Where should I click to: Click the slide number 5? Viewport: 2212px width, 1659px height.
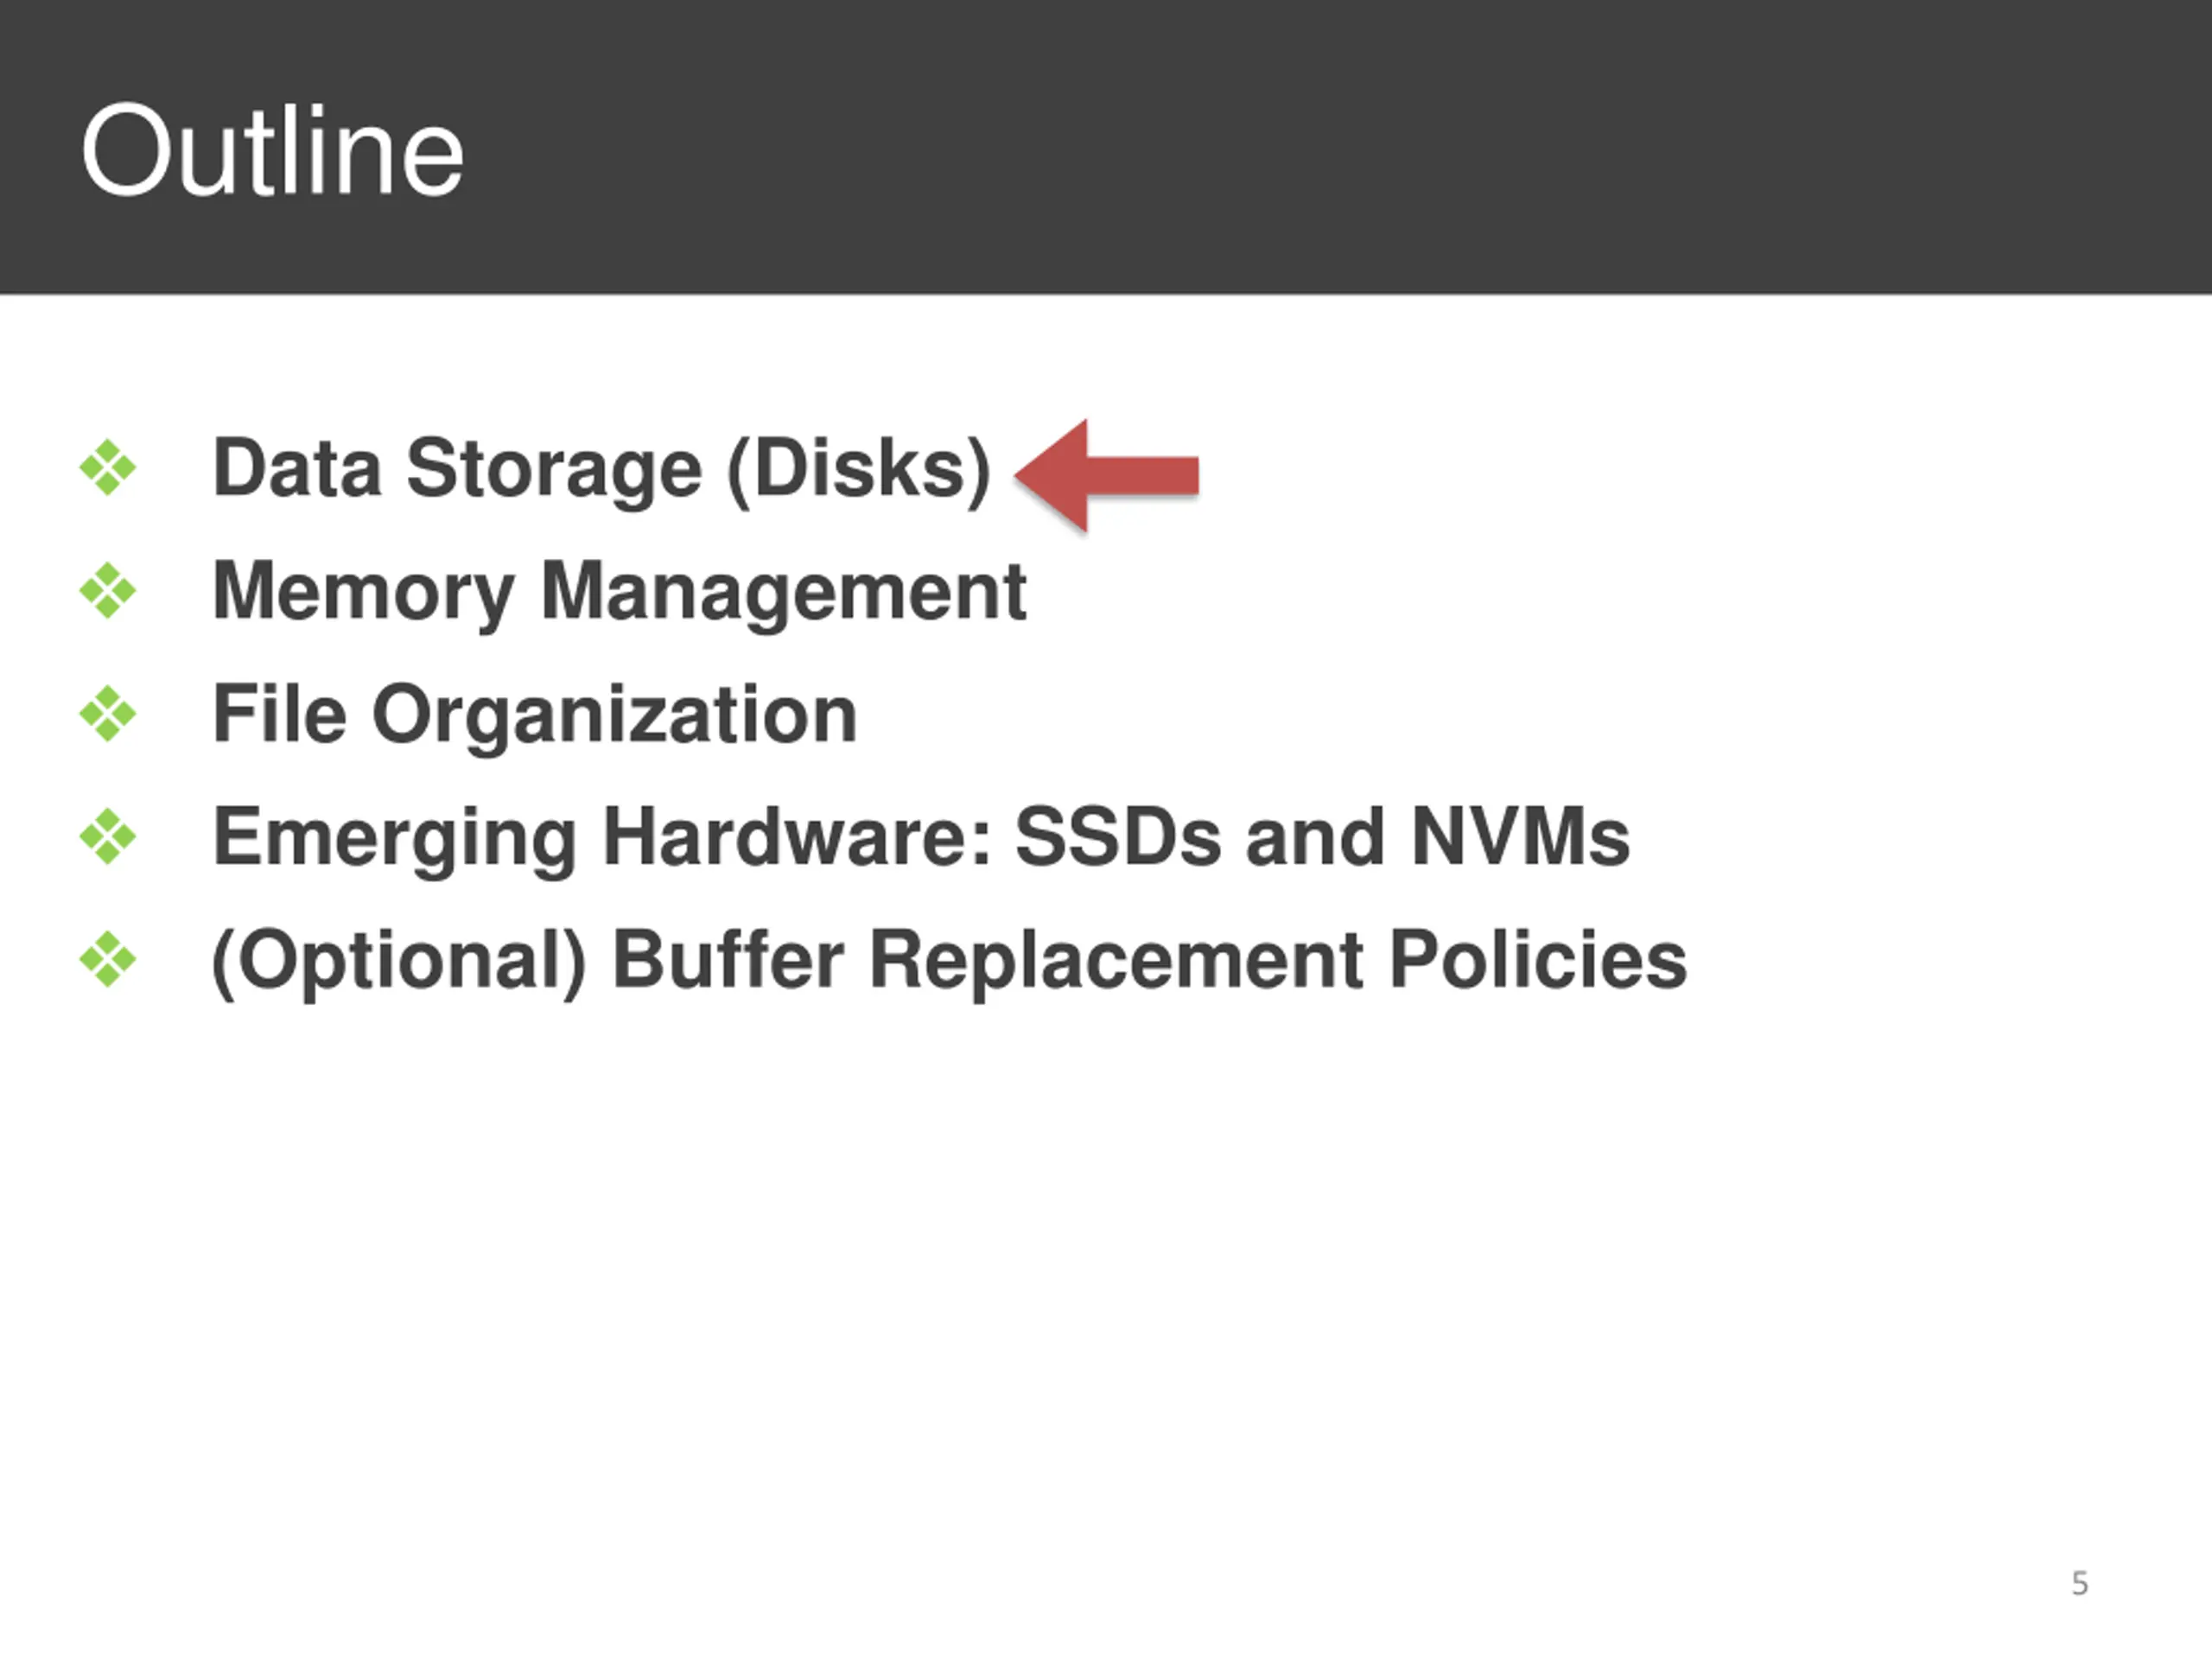[2079, 1584]
